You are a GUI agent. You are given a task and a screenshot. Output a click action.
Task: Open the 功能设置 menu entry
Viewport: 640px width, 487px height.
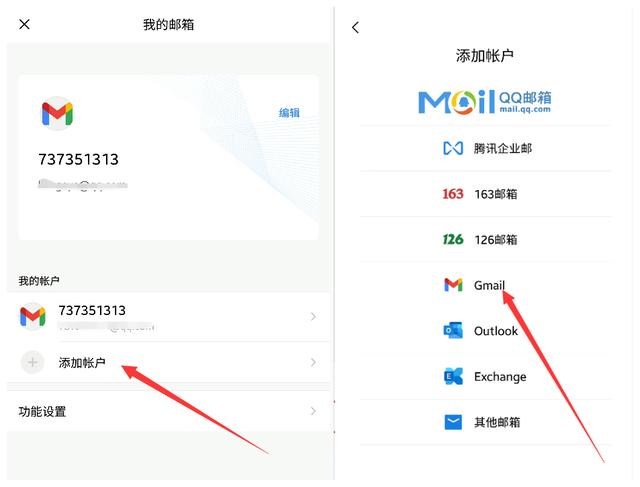(43, 411)
